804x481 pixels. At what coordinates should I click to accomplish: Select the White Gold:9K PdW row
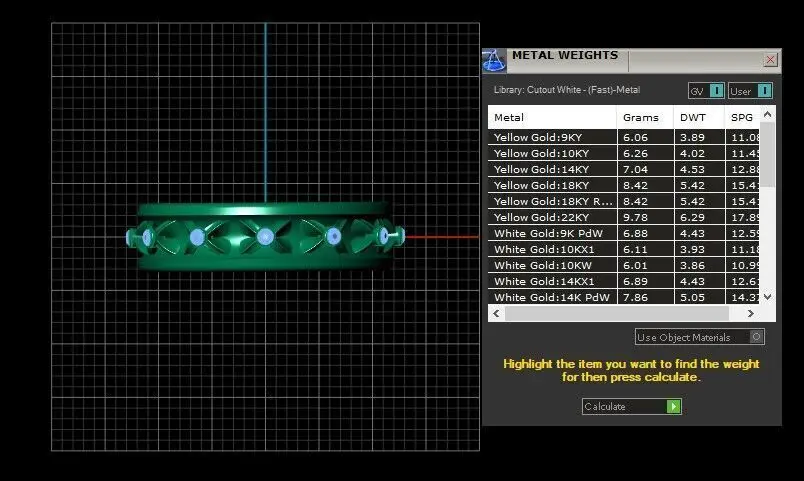[x=624, y=233]
